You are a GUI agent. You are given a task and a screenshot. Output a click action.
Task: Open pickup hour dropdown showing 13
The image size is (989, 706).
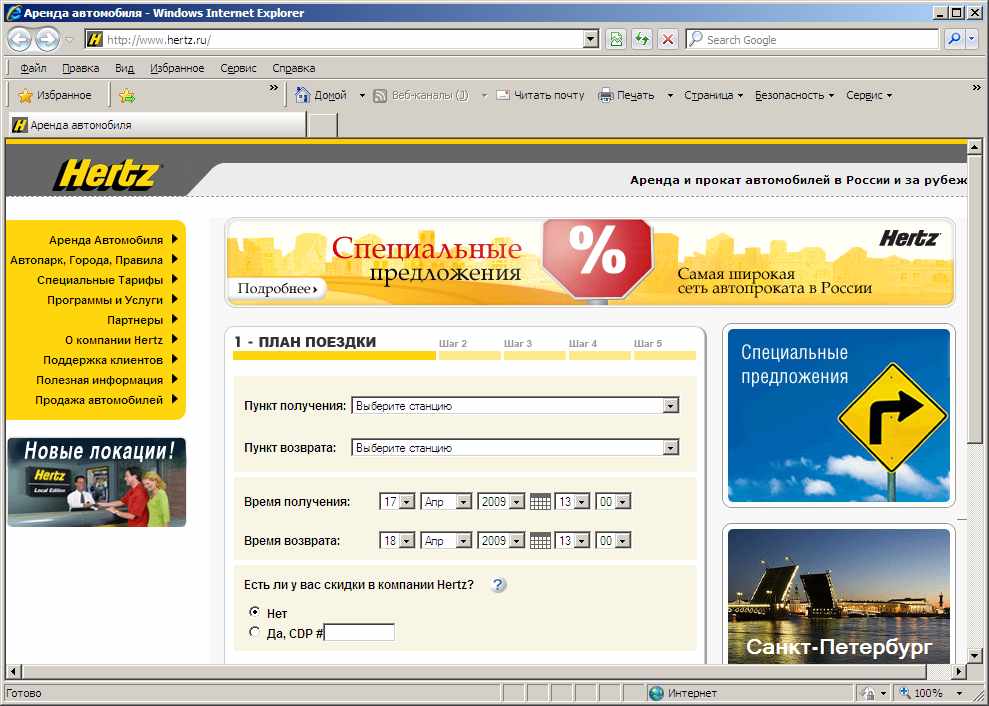[573, 502]
